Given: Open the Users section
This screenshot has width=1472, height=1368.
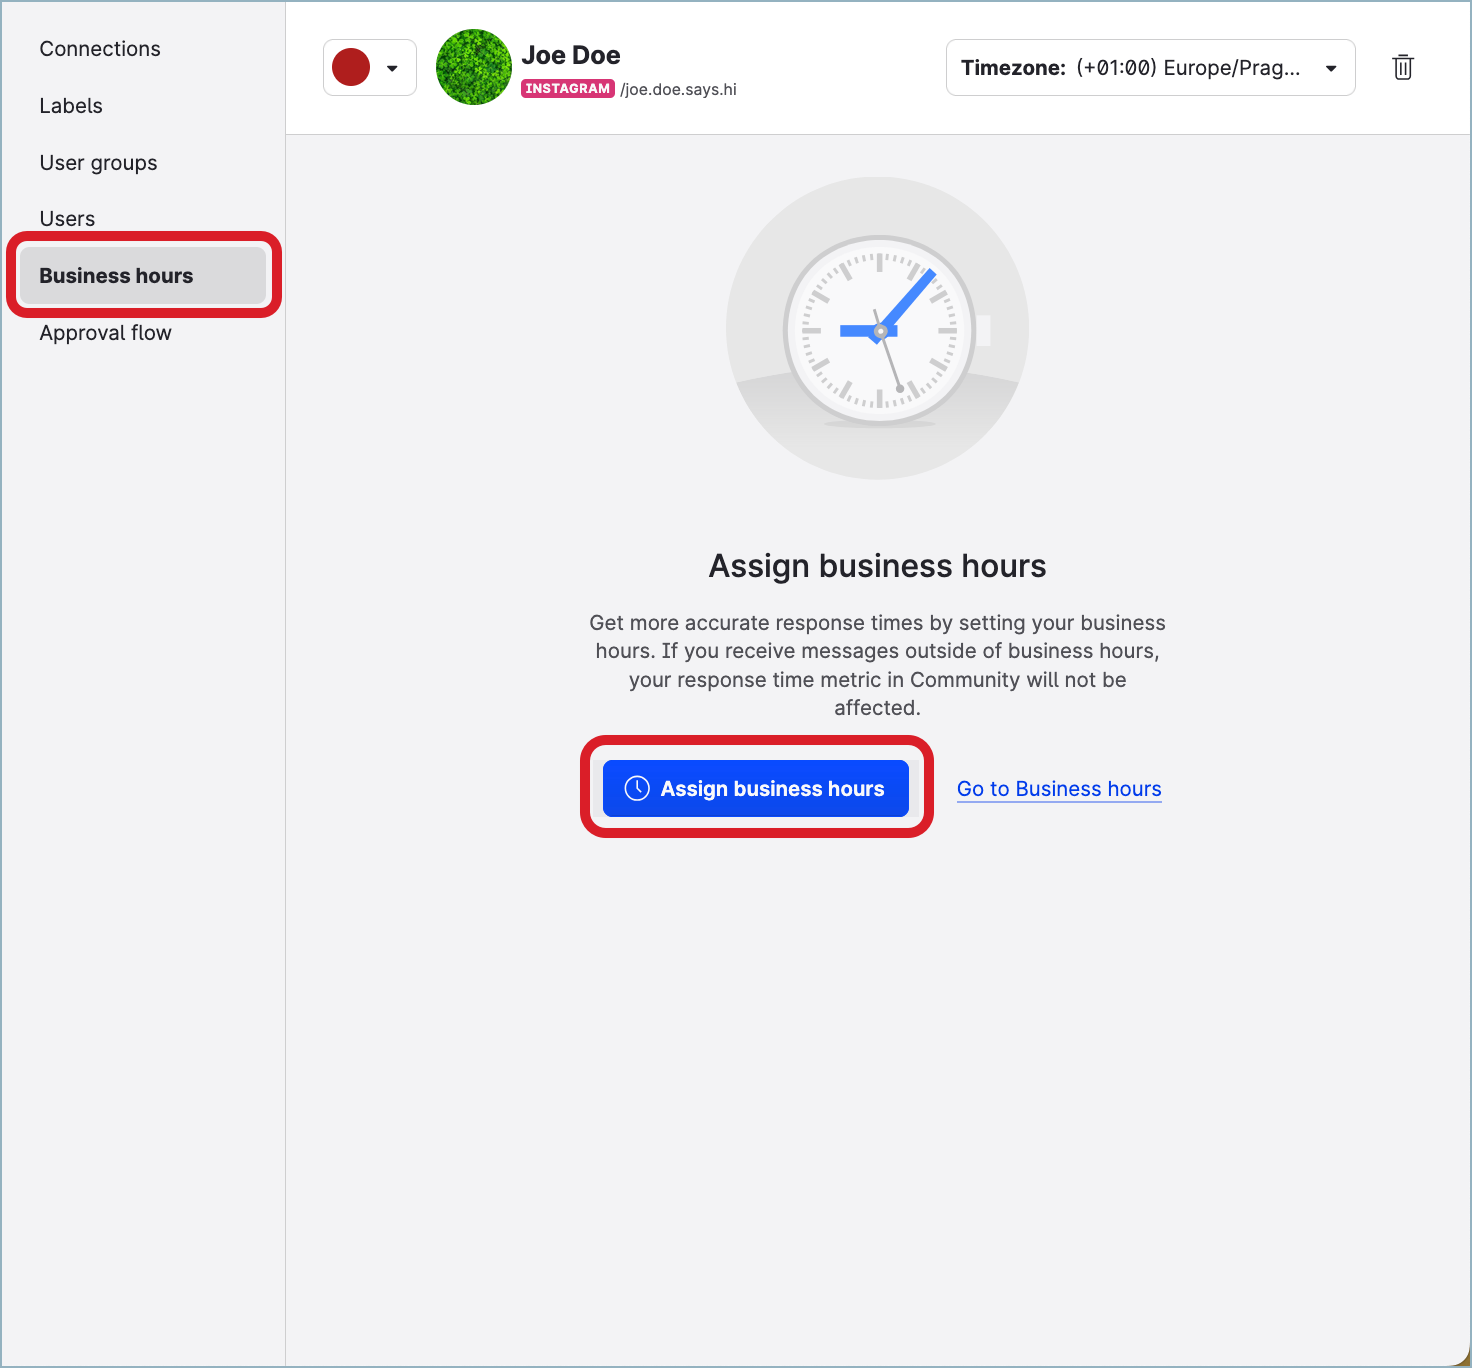Looking at the screenshot, I should pos(67,219).
